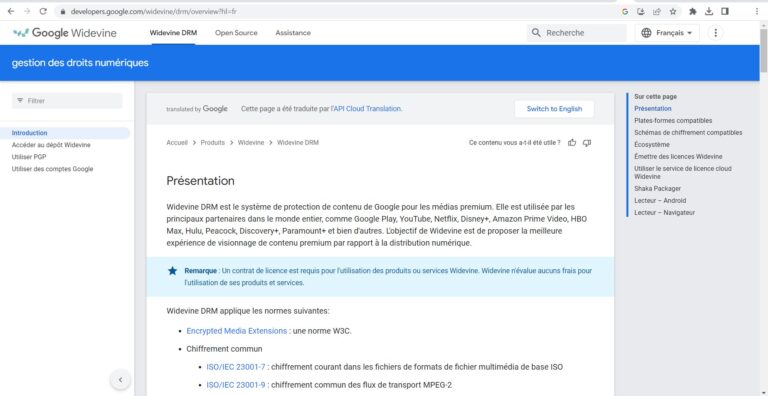The width and height of the screenshot is (768, 396).
Task: Open the Encrypted Media Extensions link
Action: coord(237,331)
